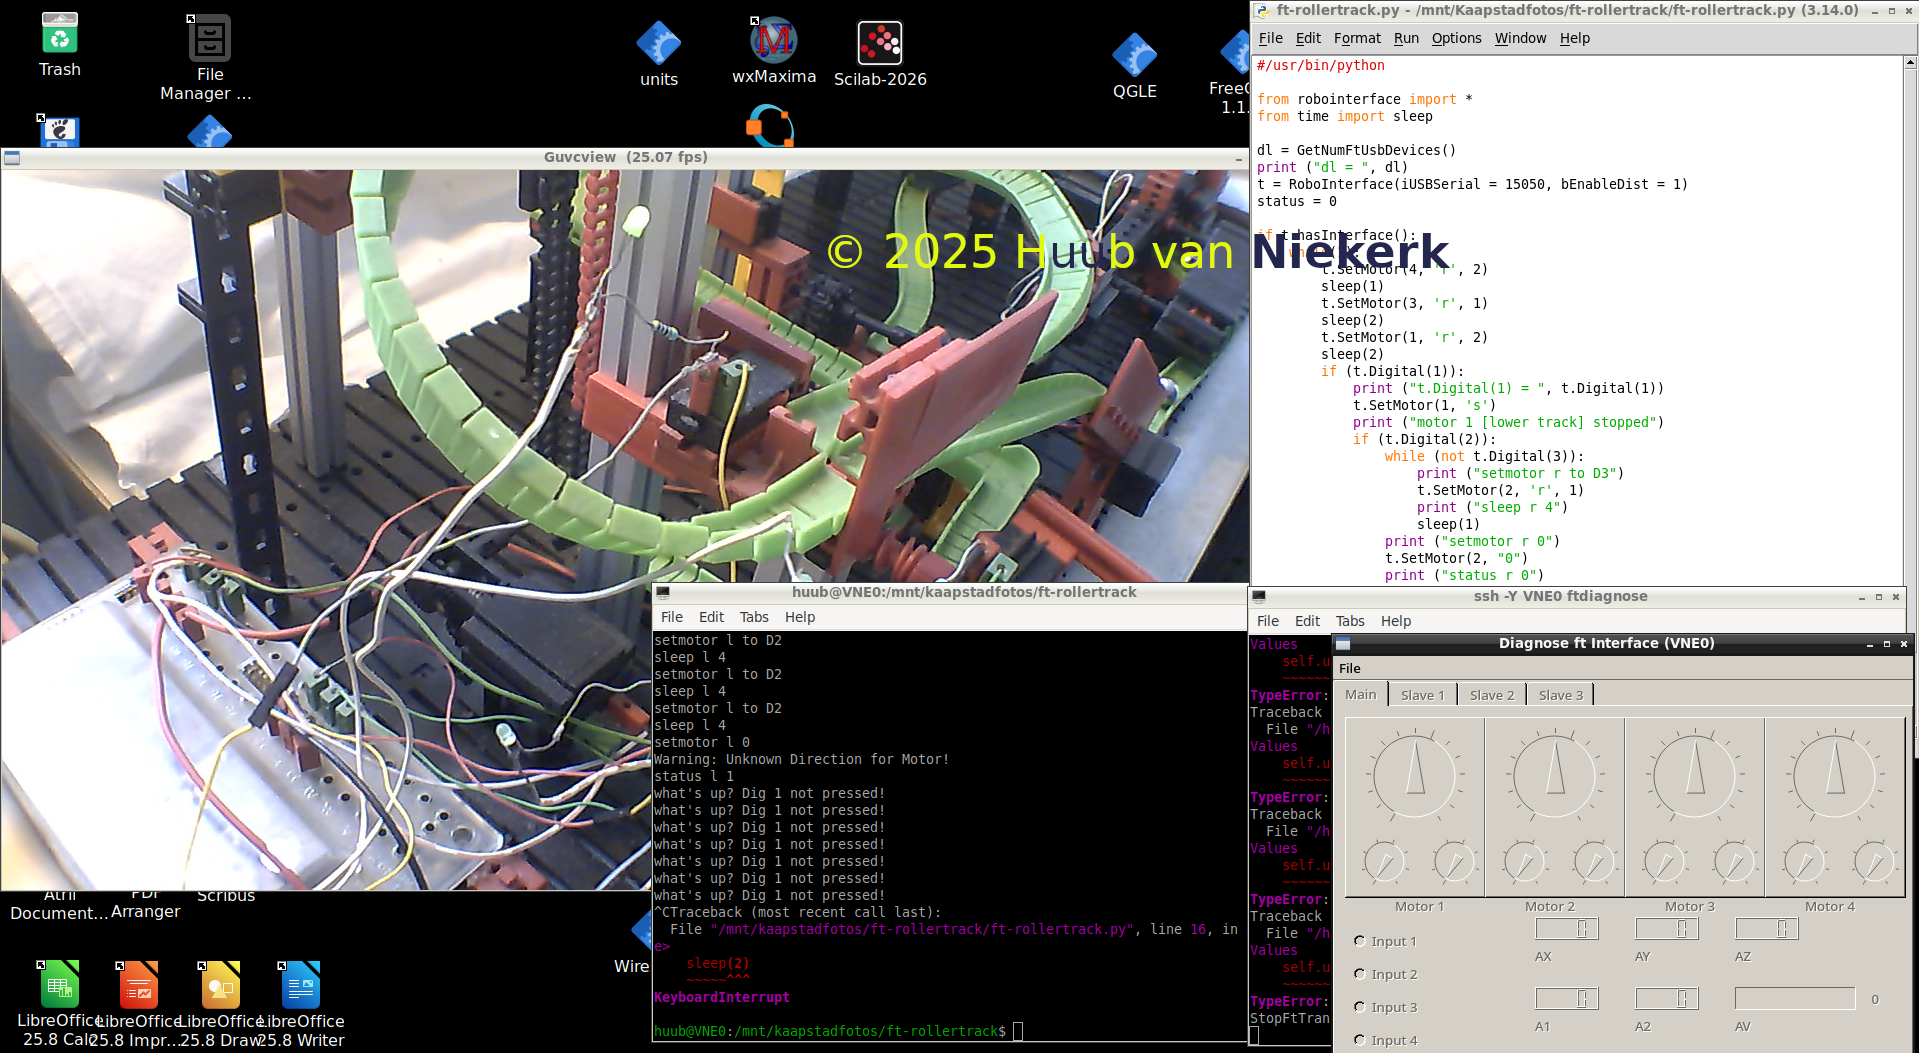
Task: Select the Input 2 radio button
Action: click(x=1360, y=974)
